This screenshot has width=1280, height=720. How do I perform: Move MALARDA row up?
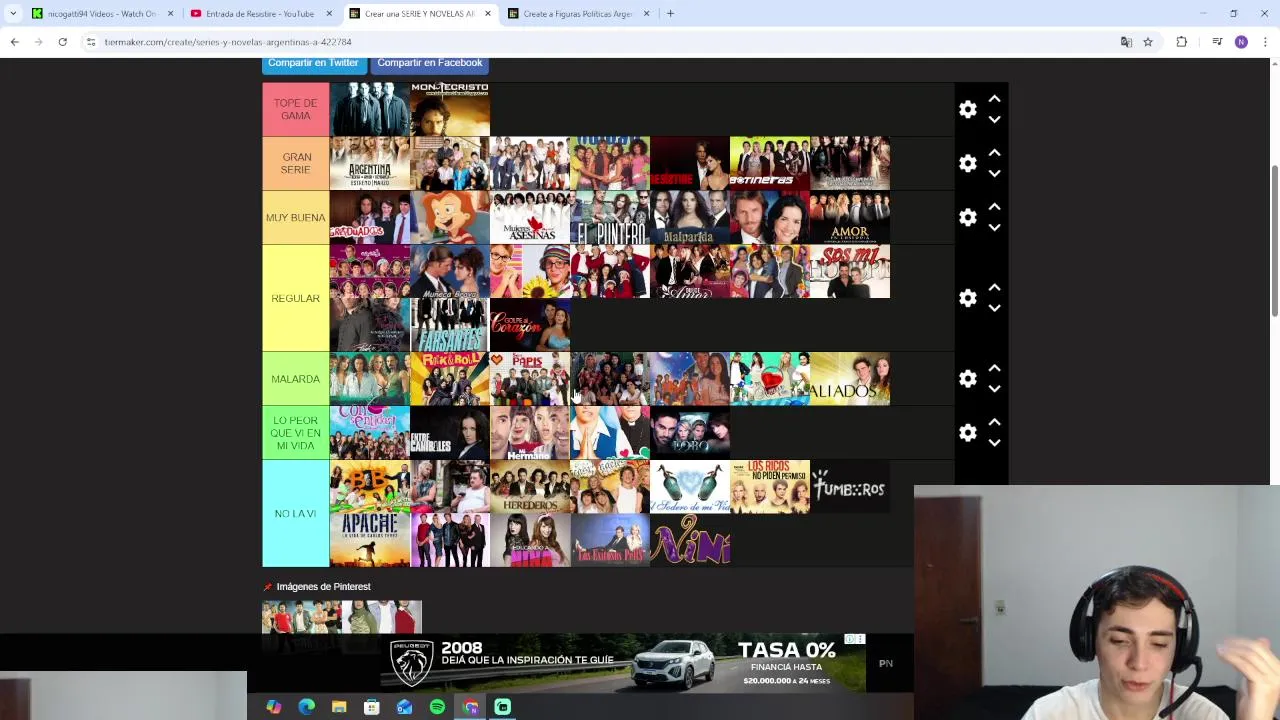[x=994, y=369]
